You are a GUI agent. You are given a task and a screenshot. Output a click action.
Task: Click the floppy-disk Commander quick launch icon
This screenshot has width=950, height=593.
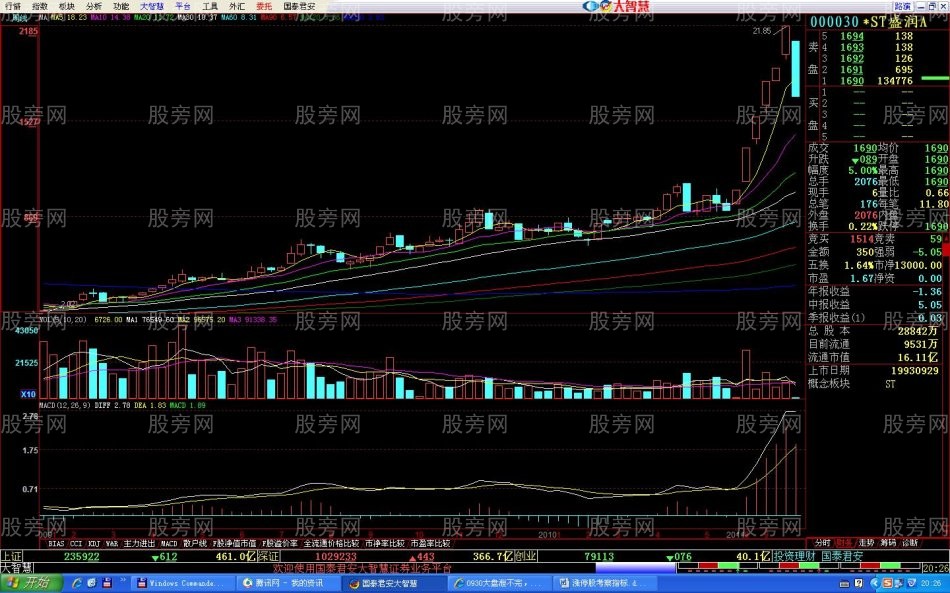[107, 583]
